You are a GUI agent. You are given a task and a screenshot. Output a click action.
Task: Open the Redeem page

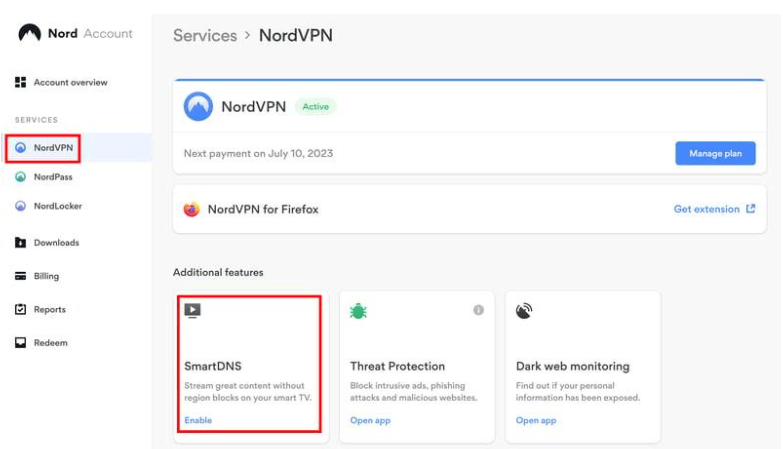pyautogui.click(x=50, y=343)
